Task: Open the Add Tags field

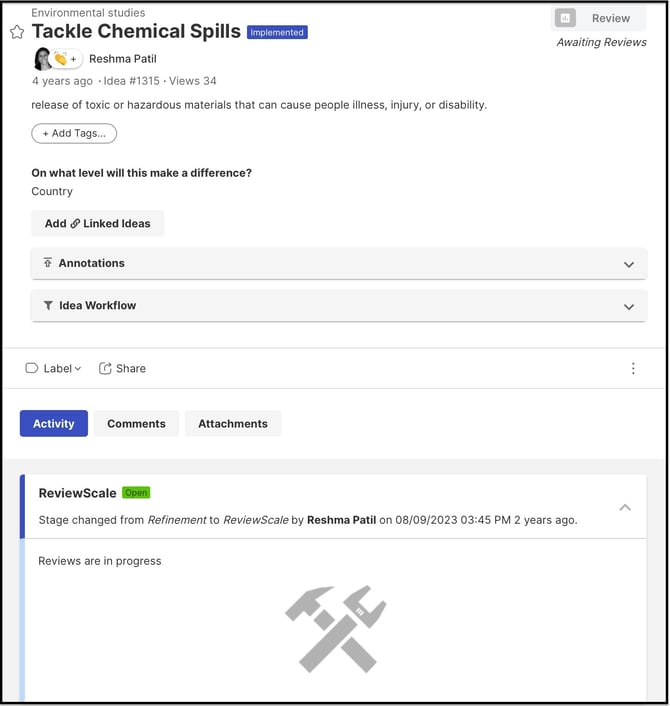Action: tap(74, 133)
